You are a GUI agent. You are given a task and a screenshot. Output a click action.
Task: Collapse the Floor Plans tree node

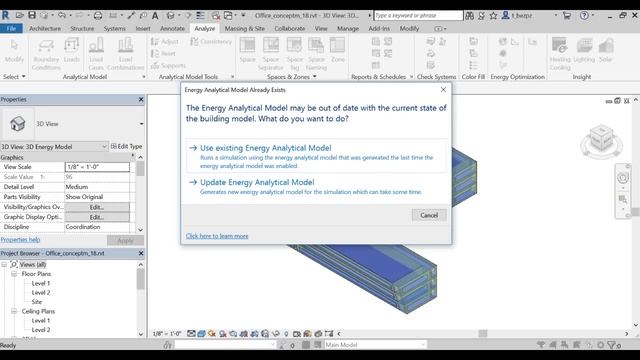[14, 274]
